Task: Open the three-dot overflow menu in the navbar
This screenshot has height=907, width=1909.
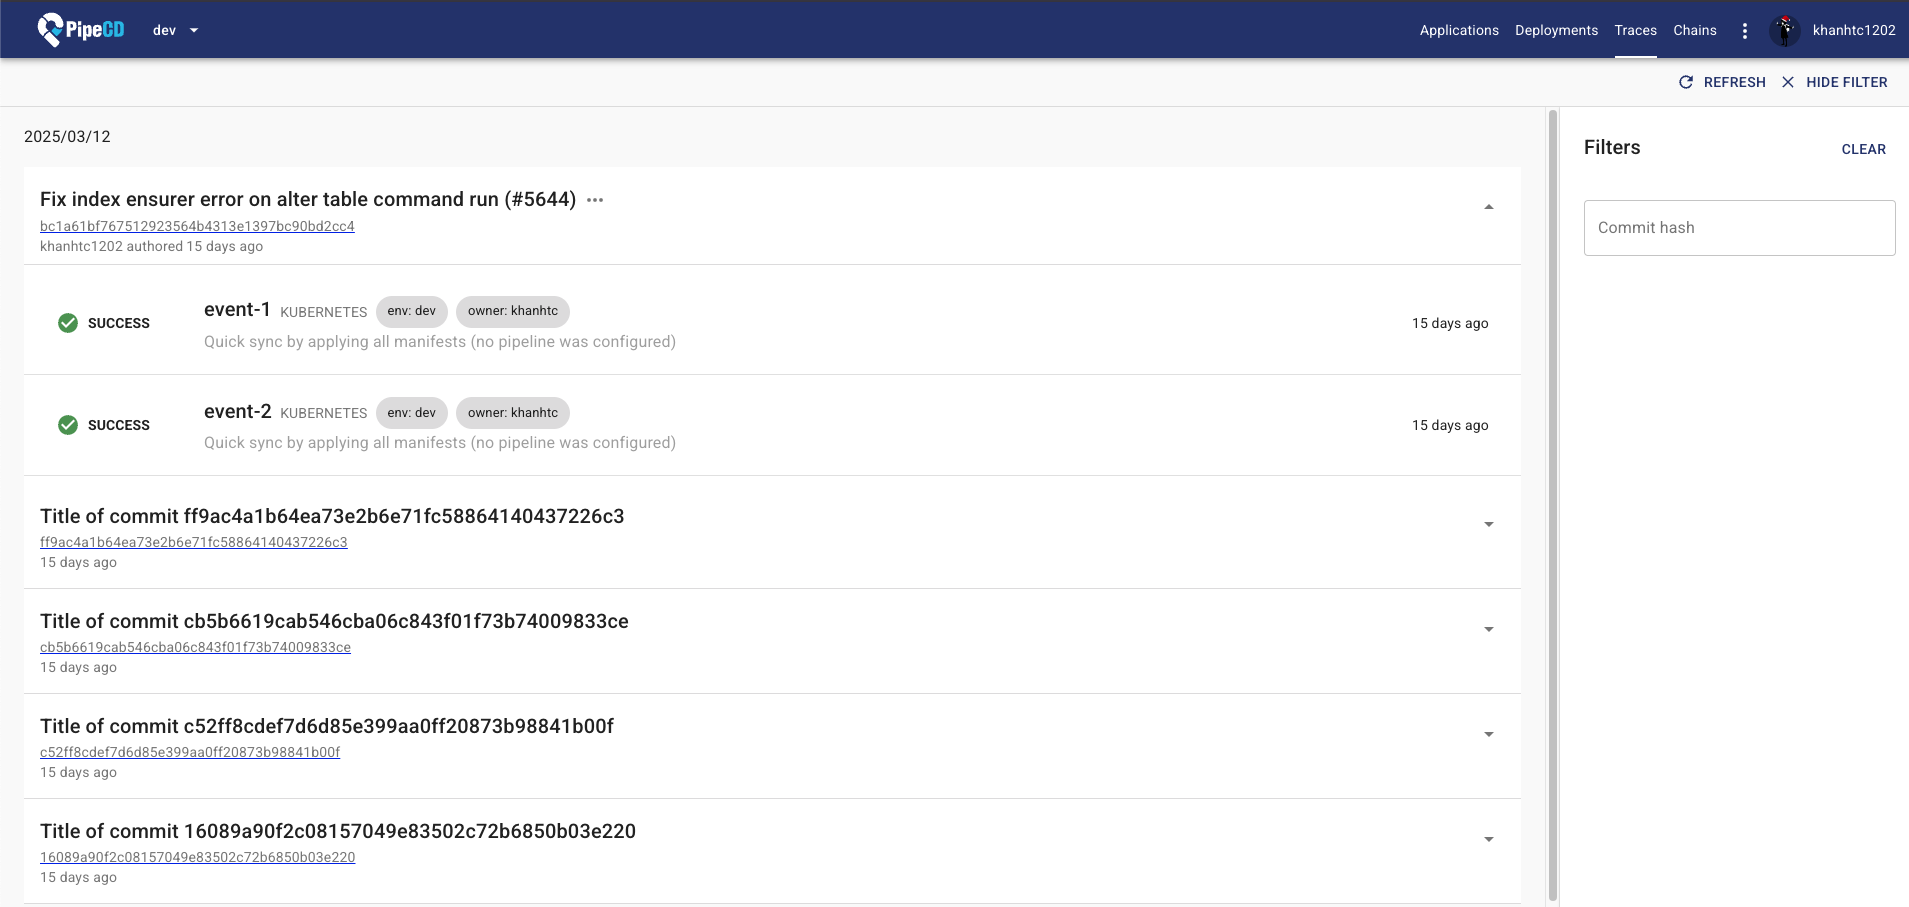Action: point(1745,30)
